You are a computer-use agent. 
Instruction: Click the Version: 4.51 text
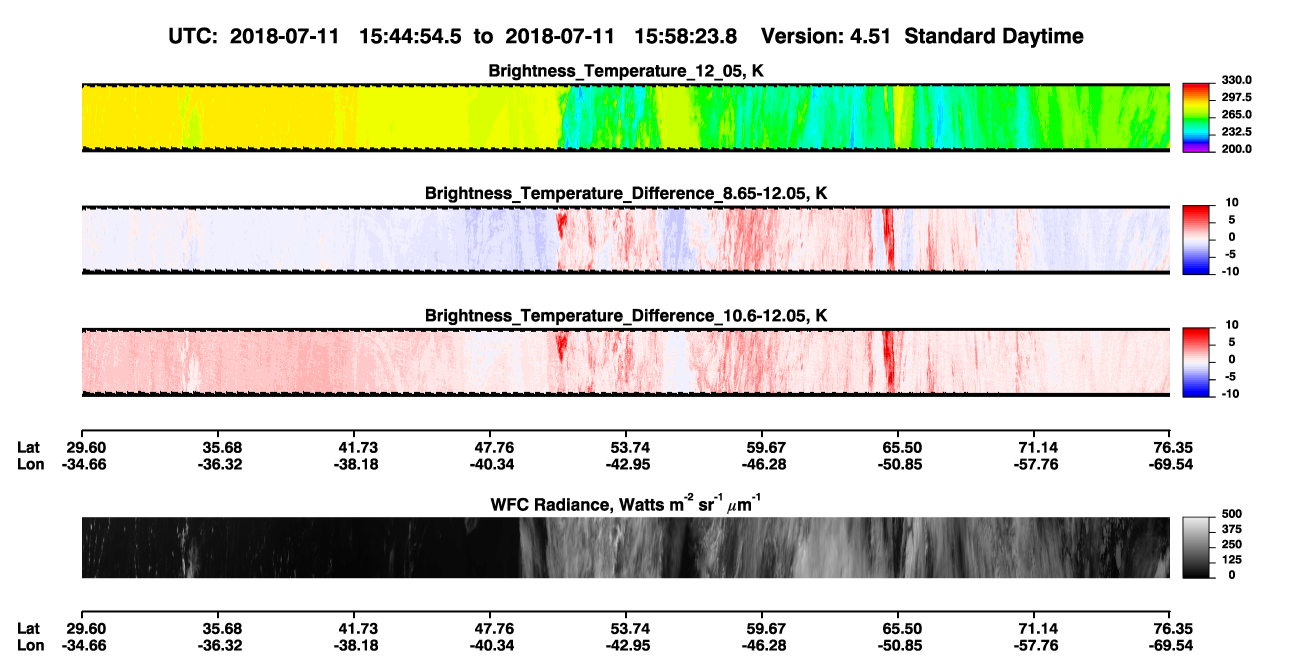coord(827,36)
